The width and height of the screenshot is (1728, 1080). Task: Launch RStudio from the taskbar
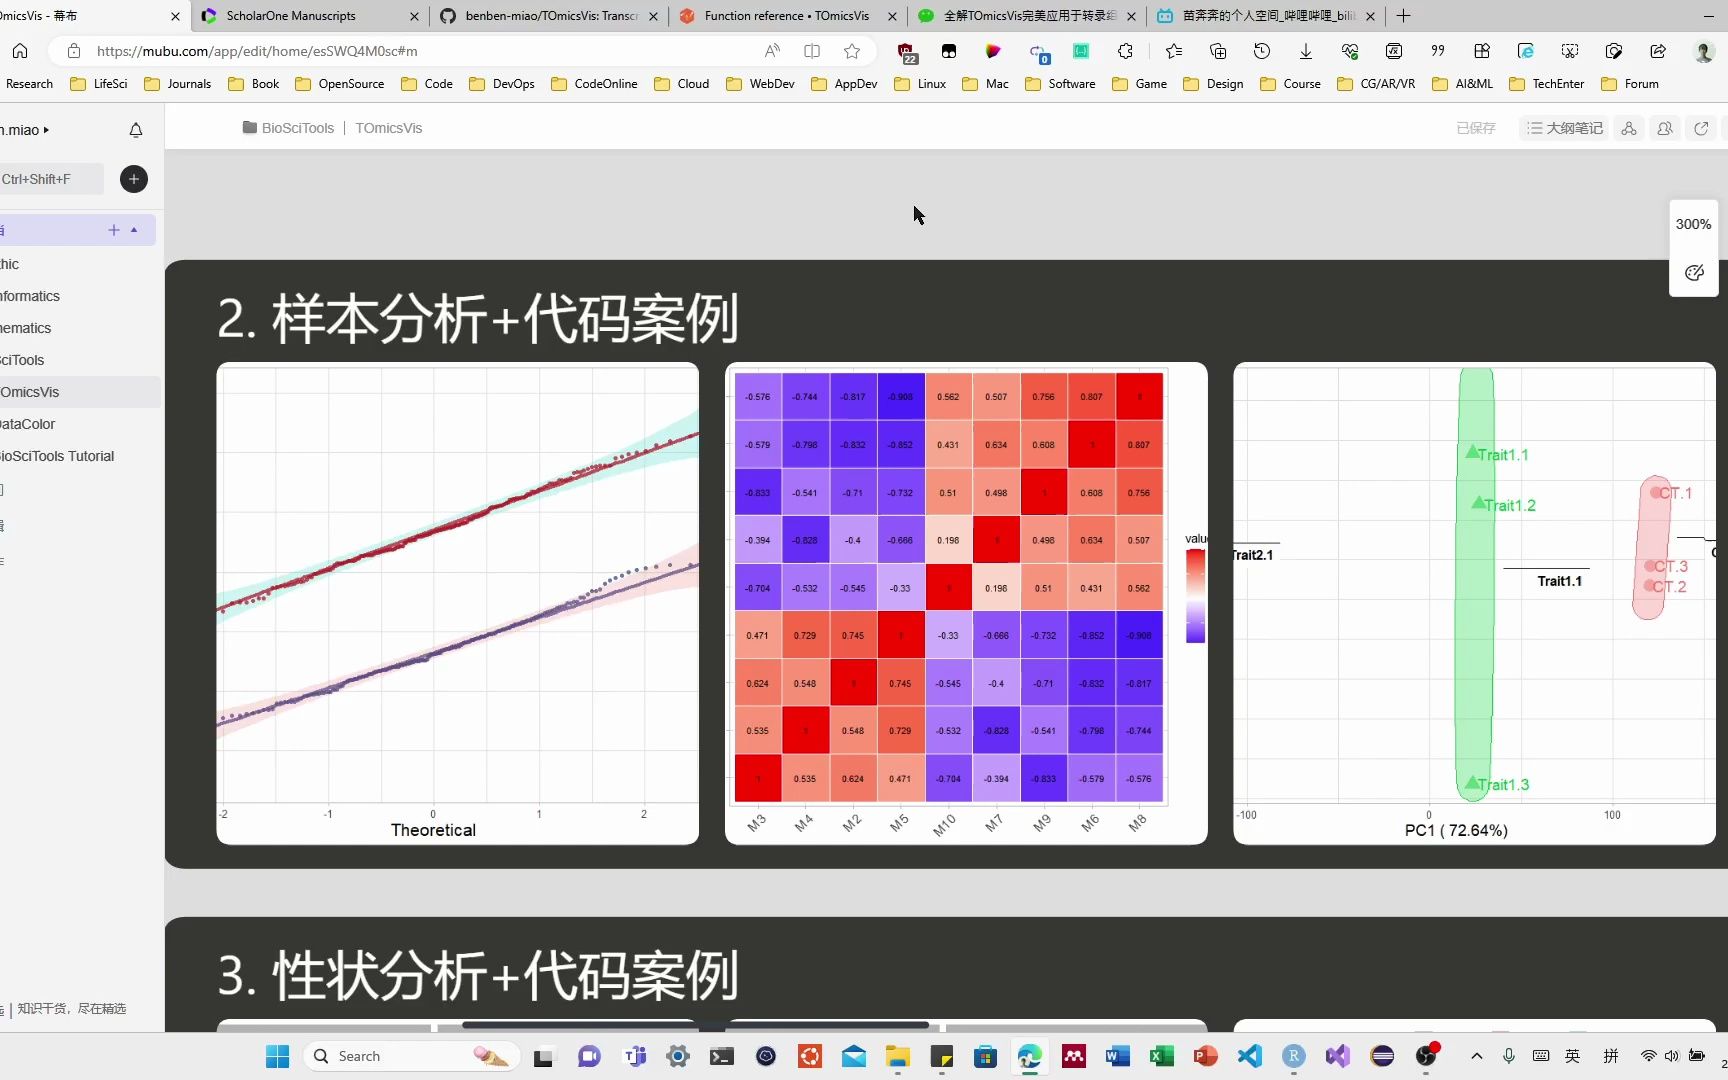pos(1293,1055)
